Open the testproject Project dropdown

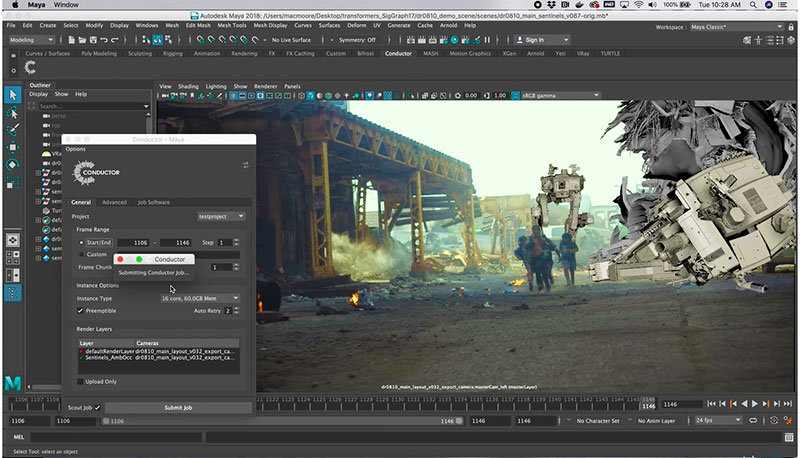click(221, 216)
